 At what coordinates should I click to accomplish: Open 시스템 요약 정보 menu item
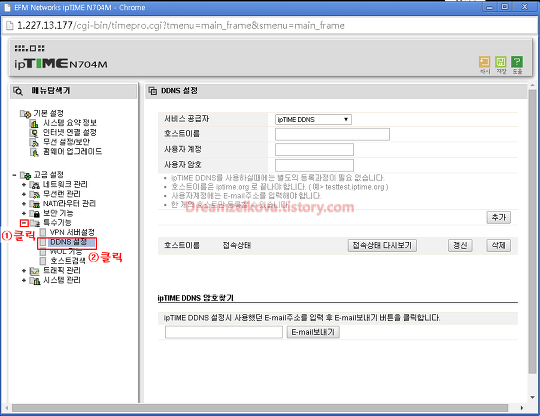click(x=70, y=123)
